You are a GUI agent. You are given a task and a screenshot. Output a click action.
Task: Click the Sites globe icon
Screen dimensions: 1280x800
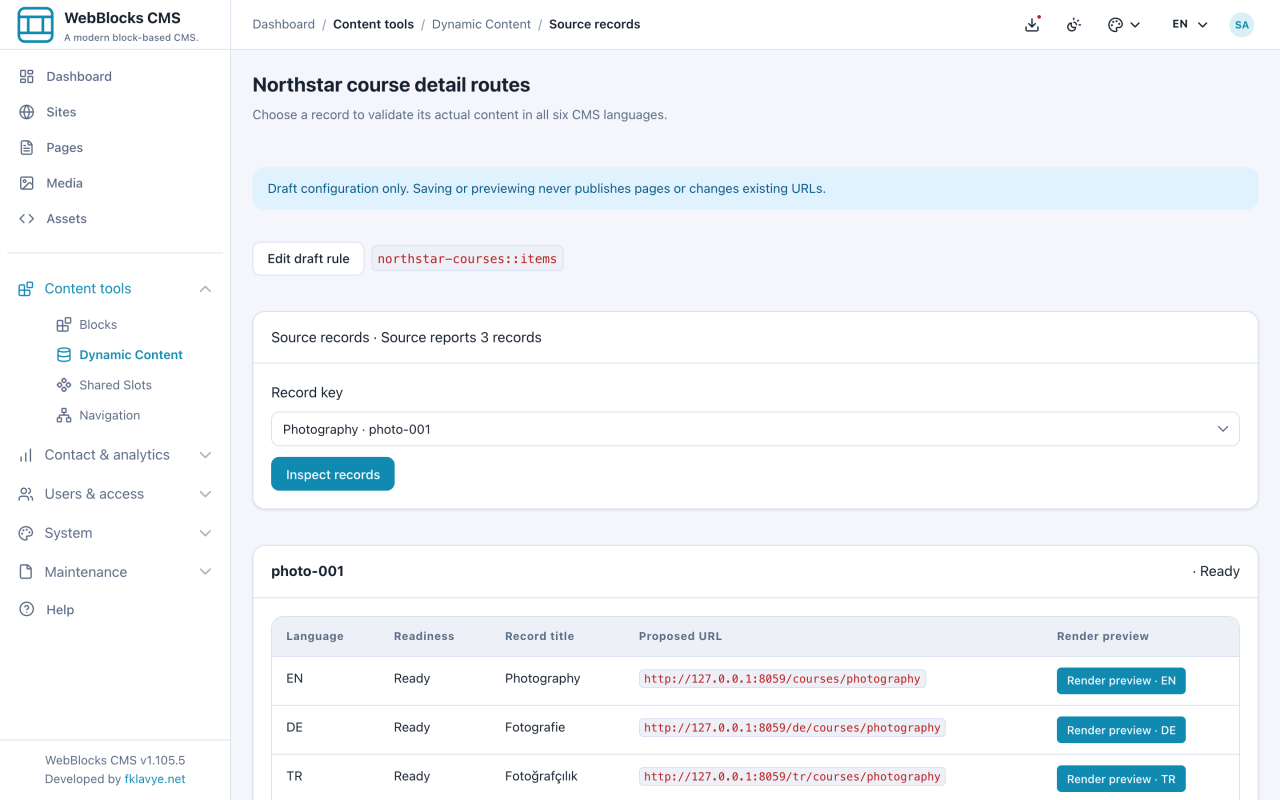[27, 112]
